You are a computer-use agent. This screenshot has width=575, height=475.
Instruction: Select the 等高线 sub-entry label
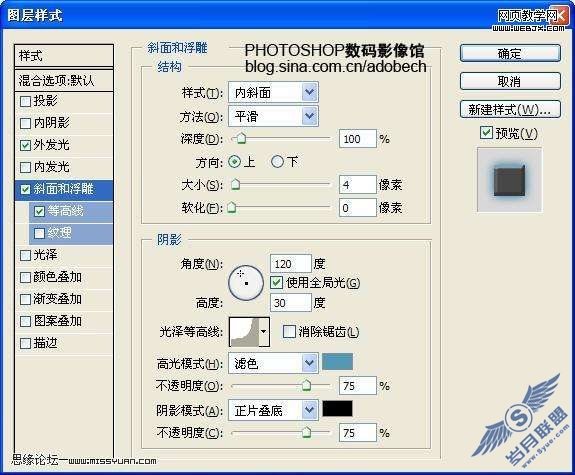[65, 211]
